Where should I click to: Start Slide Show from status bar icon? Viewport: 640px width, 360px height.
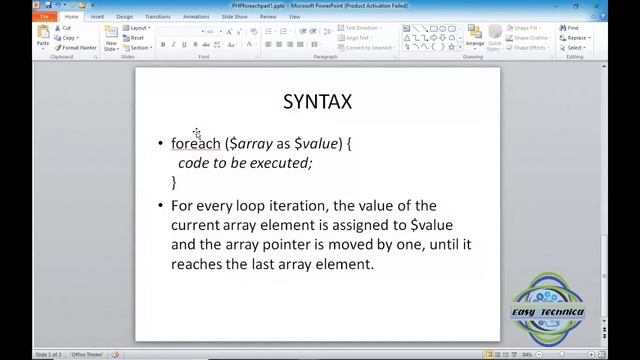(514, 355)
